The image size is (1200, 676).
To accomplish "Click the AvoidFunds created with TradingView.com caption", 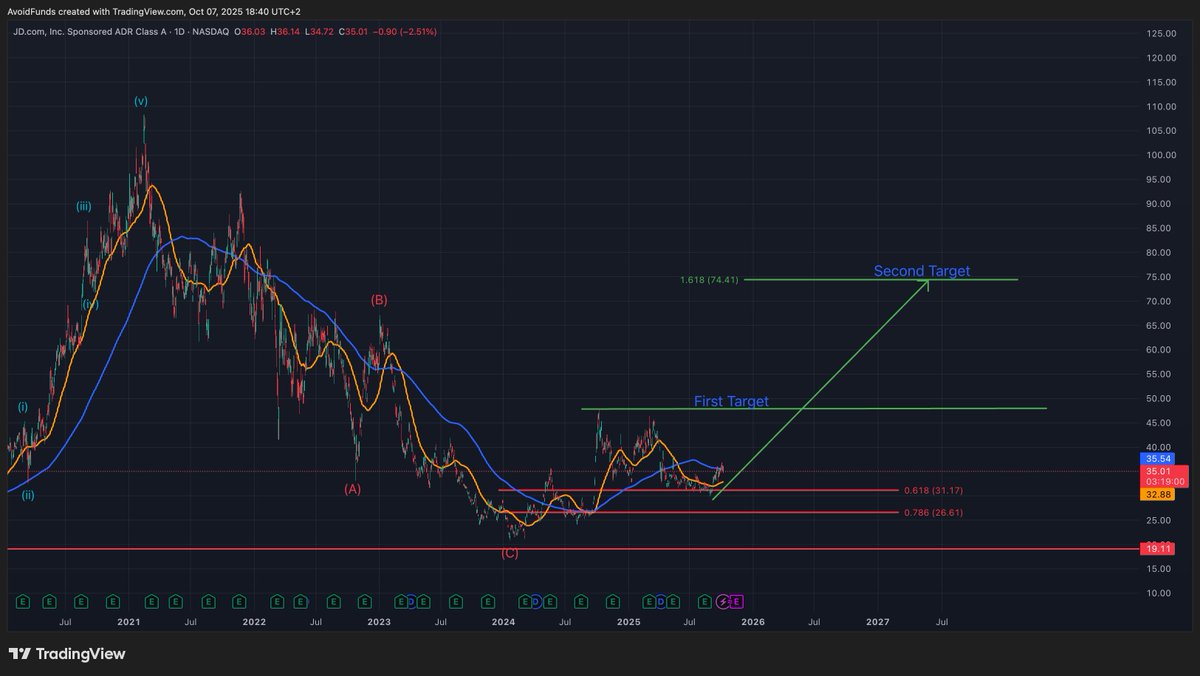I will 154,11.
